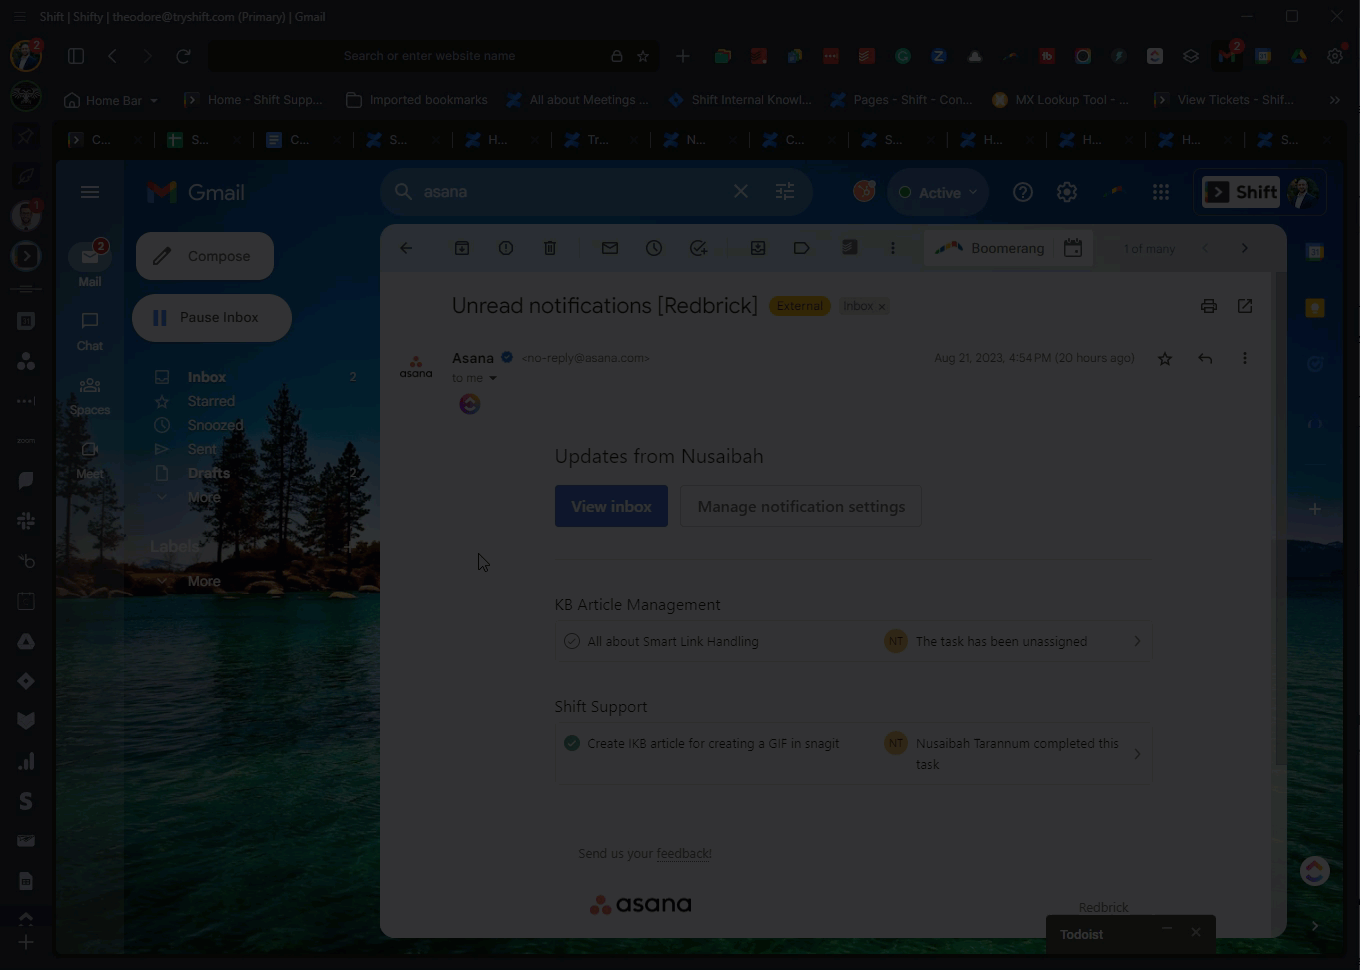Screen dimensions: 1360x970
Task: Open the Imported bookmarks folder
Action: pos(416,100)
